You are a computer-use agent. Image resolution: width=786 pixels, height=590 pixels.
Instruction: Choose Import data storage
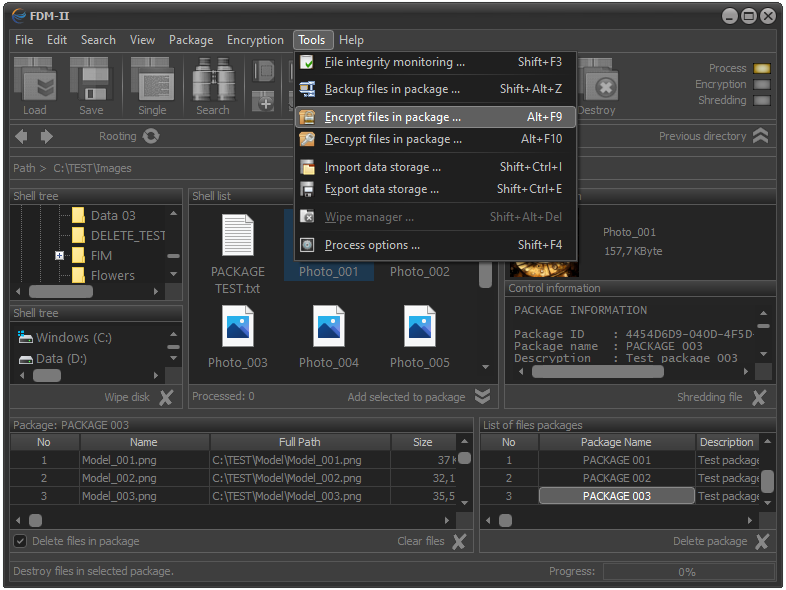(435, 167)
